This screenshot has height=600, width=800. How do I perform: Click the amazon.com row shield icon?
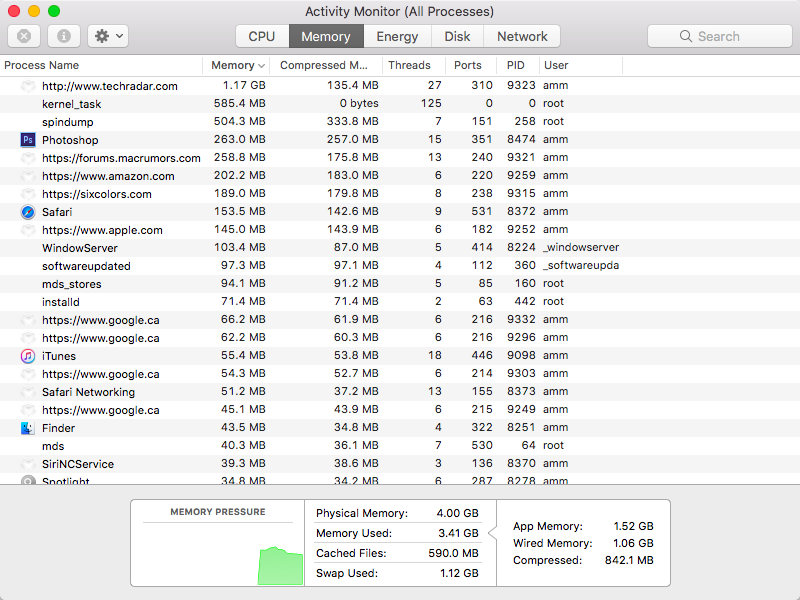[28, 176]
